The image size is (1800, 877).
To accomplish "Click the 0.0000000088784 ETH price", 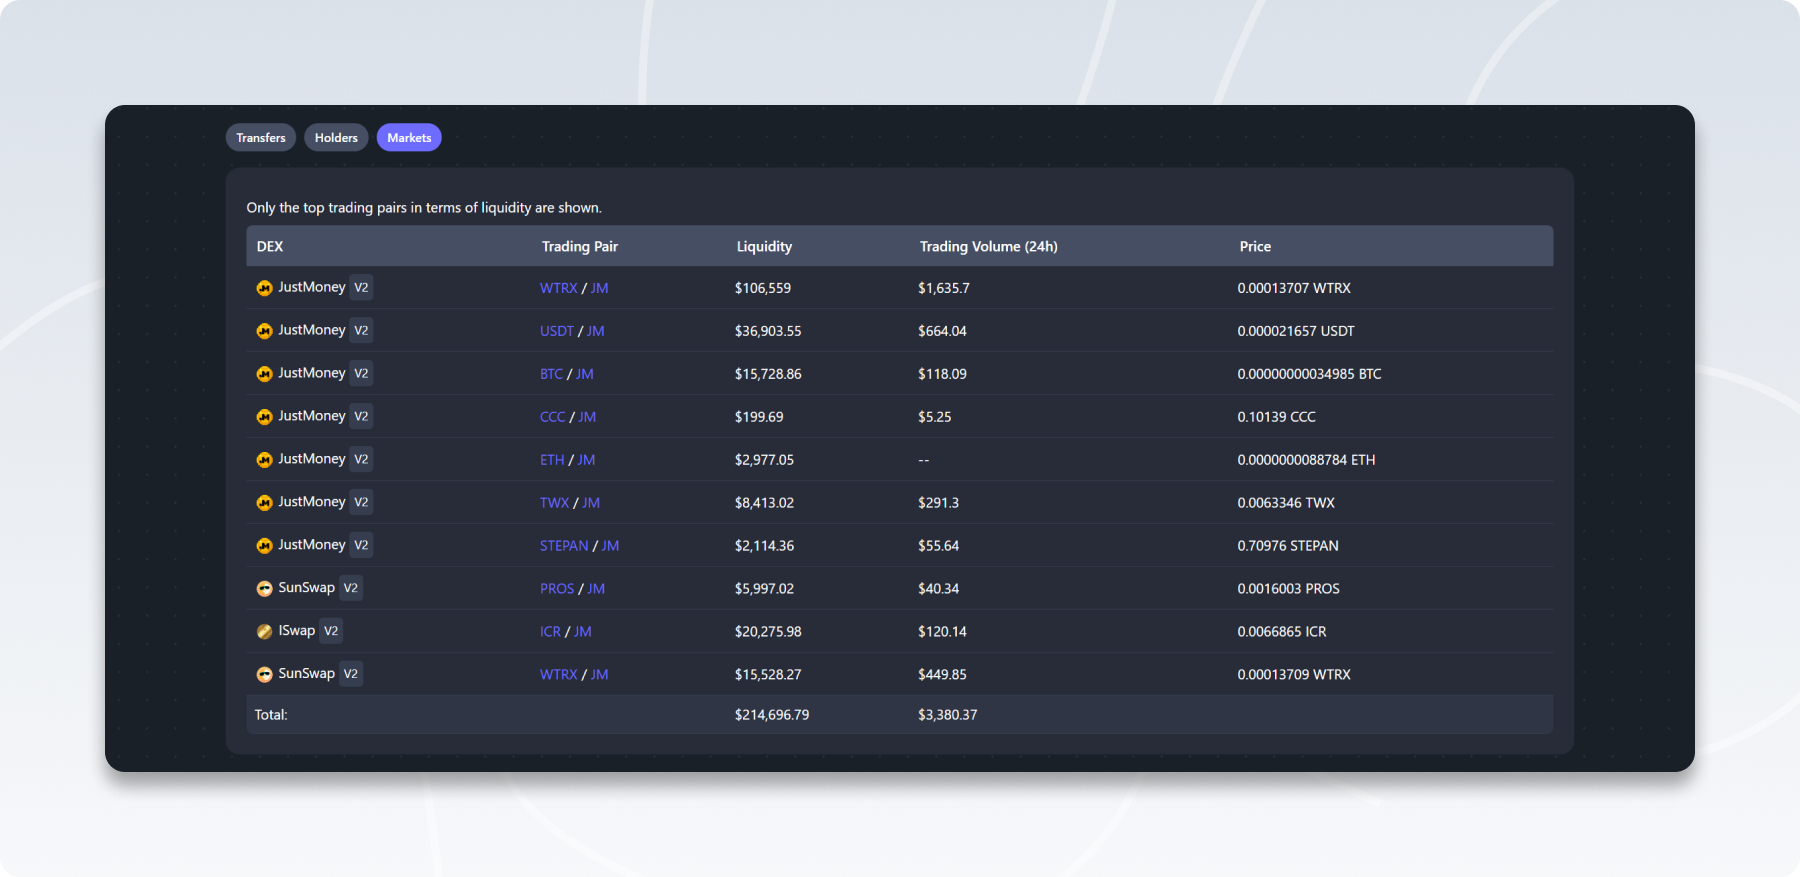I will 1306,460.
